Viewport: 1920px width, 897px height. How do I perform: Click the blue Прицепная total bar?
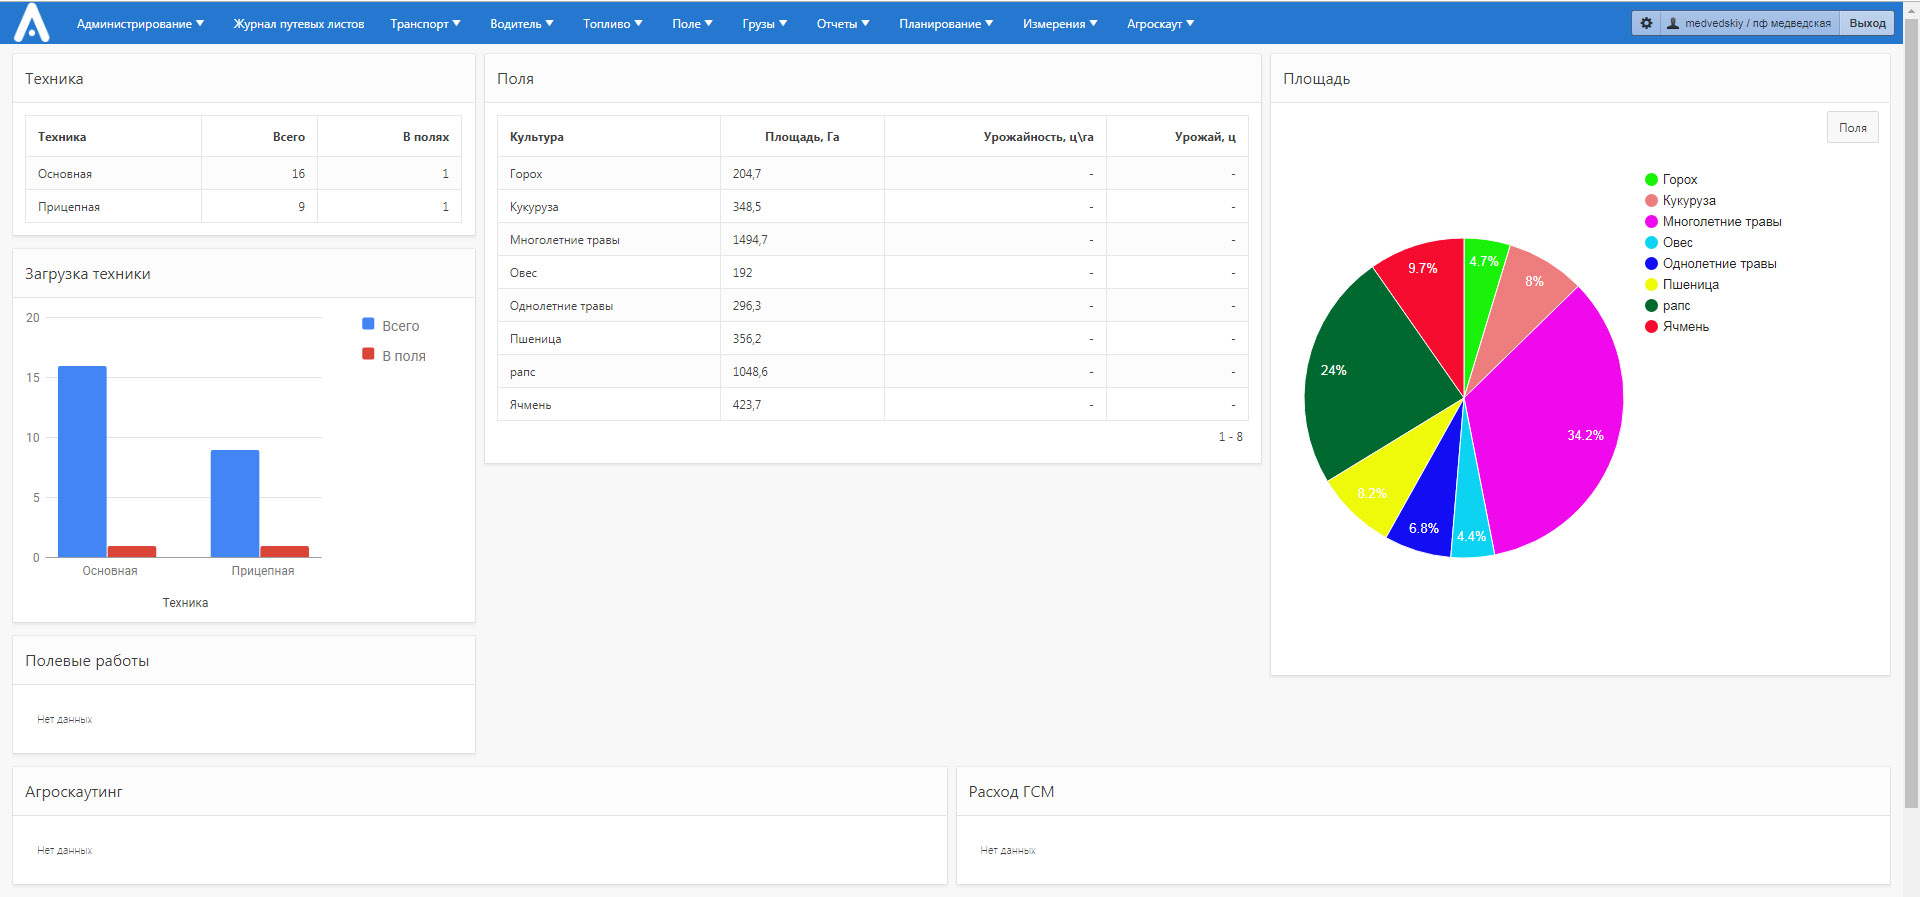tap(235, 503)
